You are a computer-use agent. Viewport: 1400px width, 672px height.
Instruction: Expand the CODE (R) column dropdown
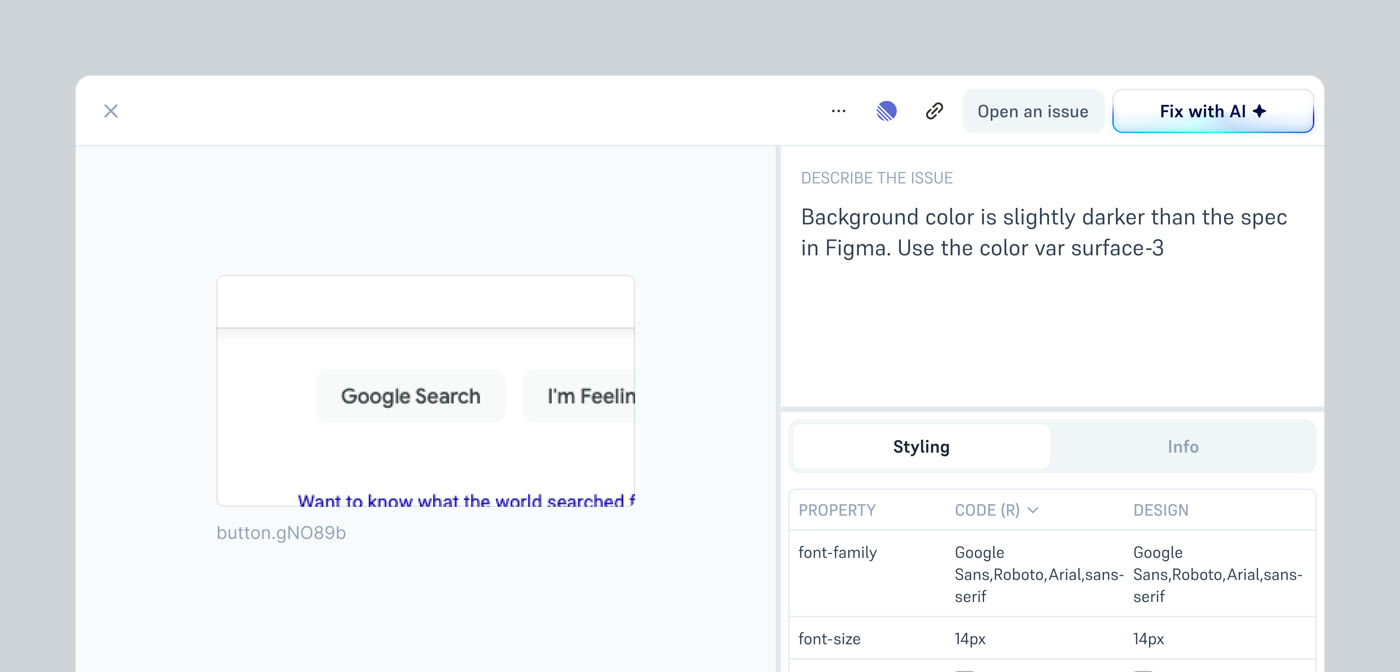tap(997, 510)
